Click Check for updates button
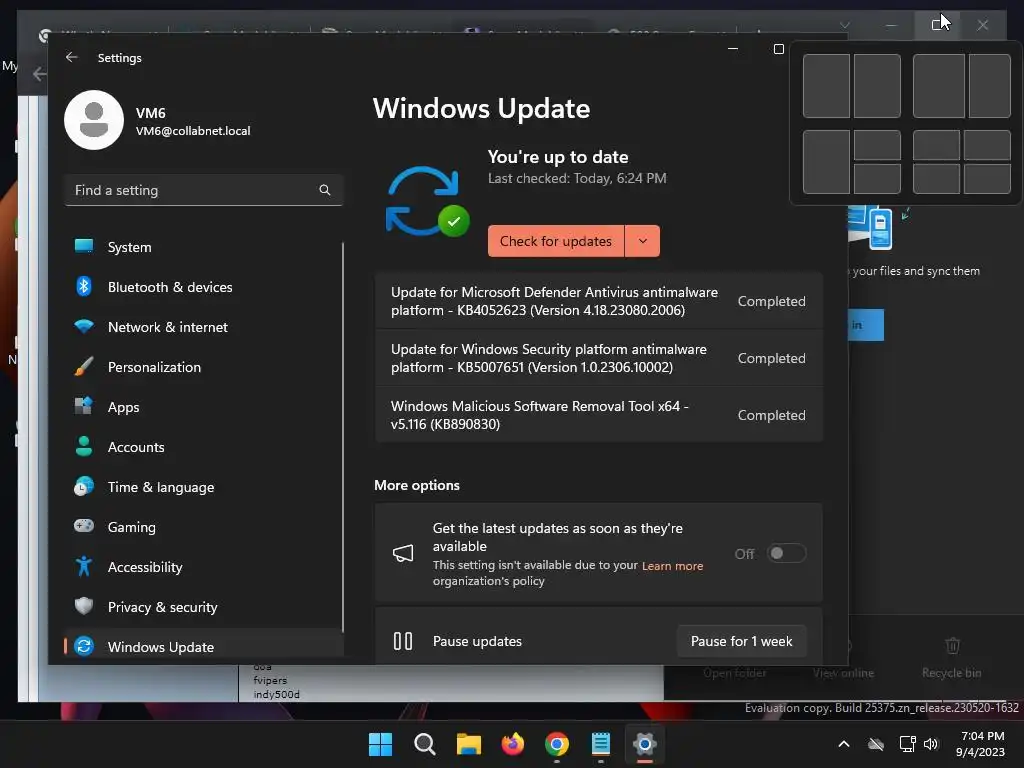Screen dimensions: 1024x768 (556, 241)
